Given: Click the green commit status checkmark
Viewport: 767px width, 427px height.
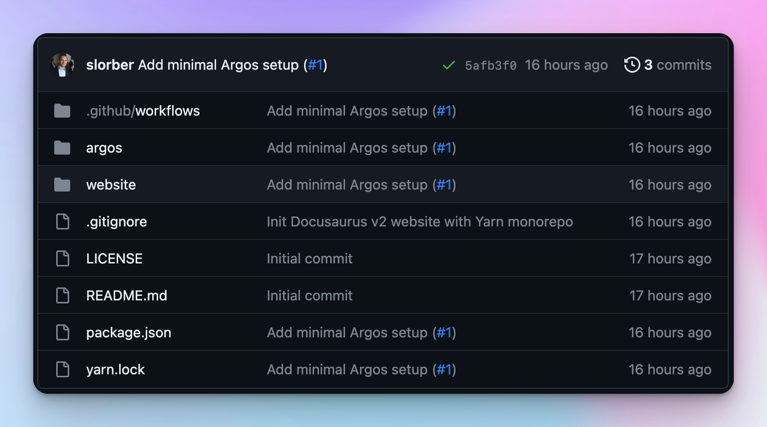Looking at the screenshot, I should click(448, 65).
